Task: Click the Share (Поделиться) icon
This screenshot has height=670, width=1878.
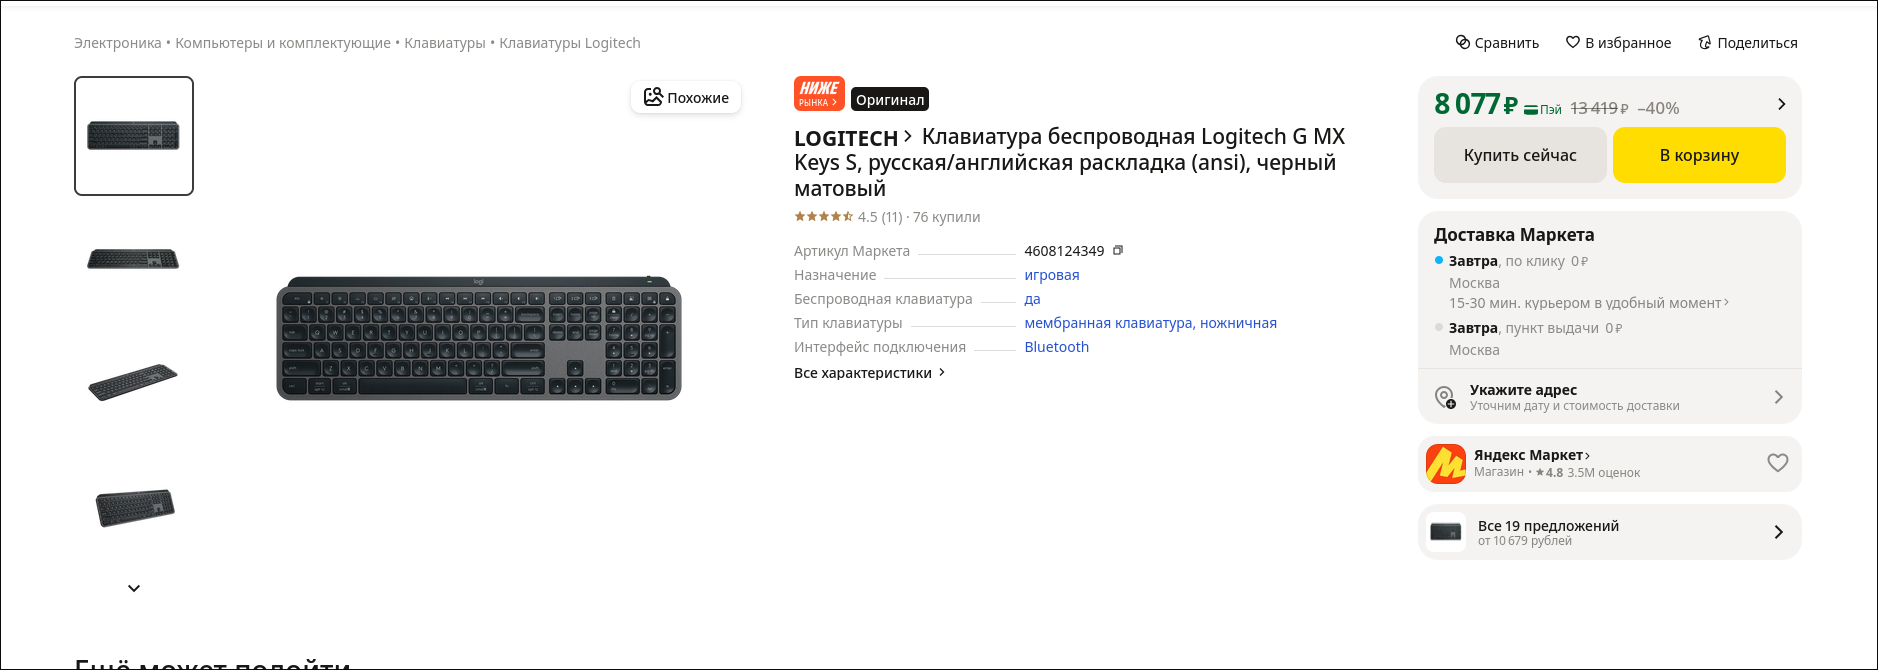Action: coord(1705,42)
